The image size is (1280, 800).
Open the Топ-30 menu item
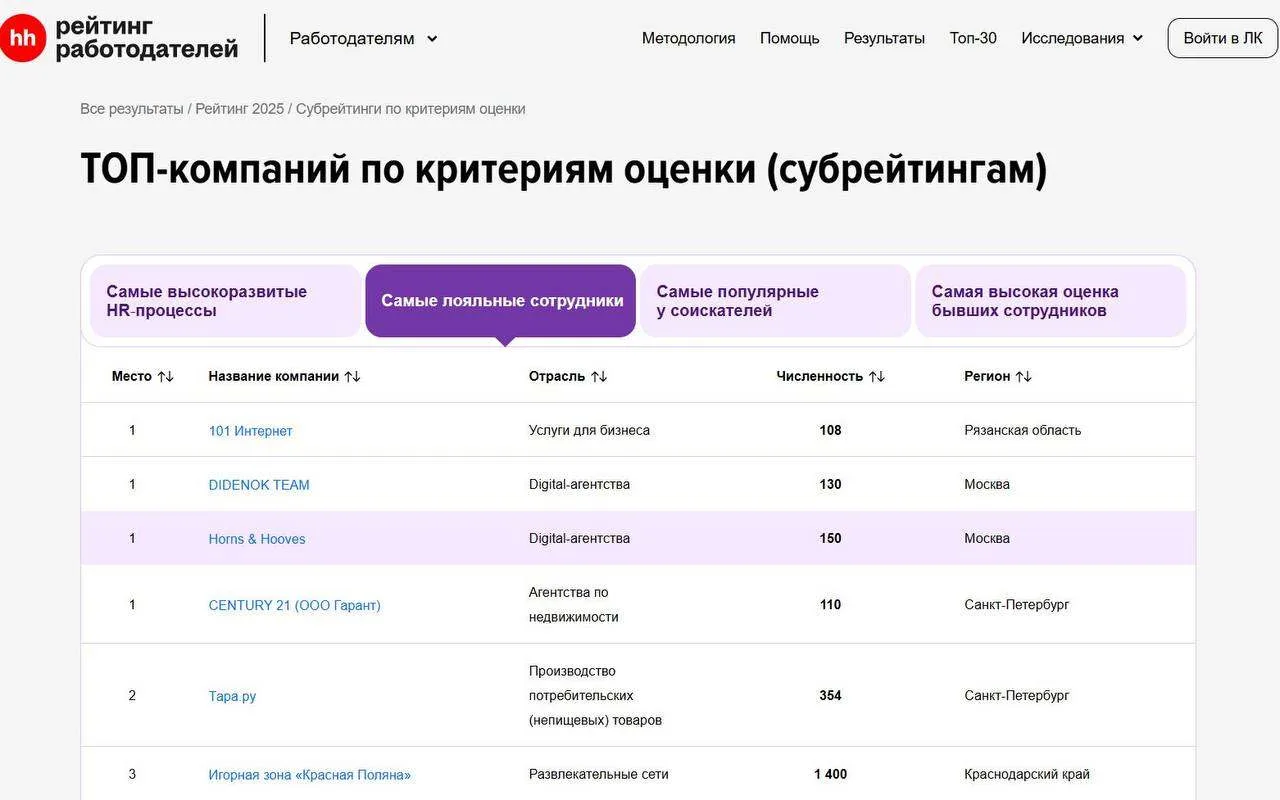[x=973, y=38]
